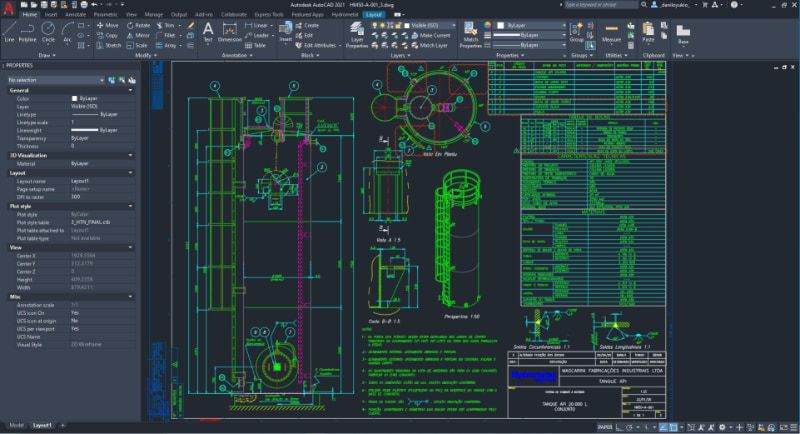Click the Linear dimension button

(x=257, y=25)
